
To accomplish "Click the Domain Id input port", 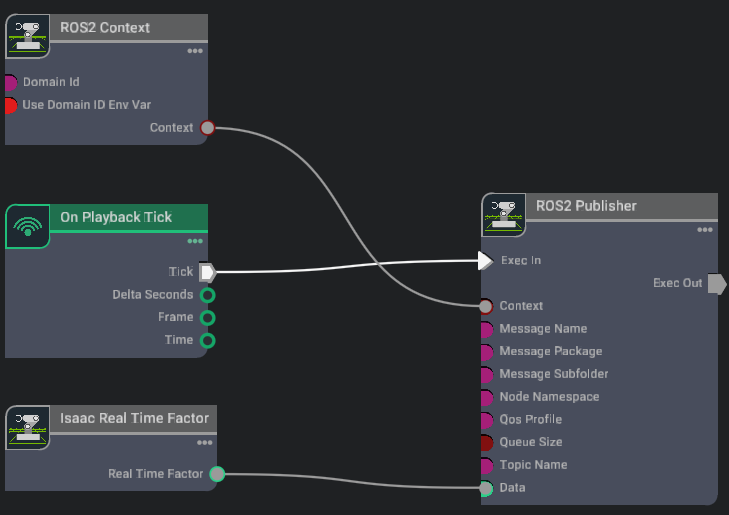I will pyautogui.click(x=10, y=82).
